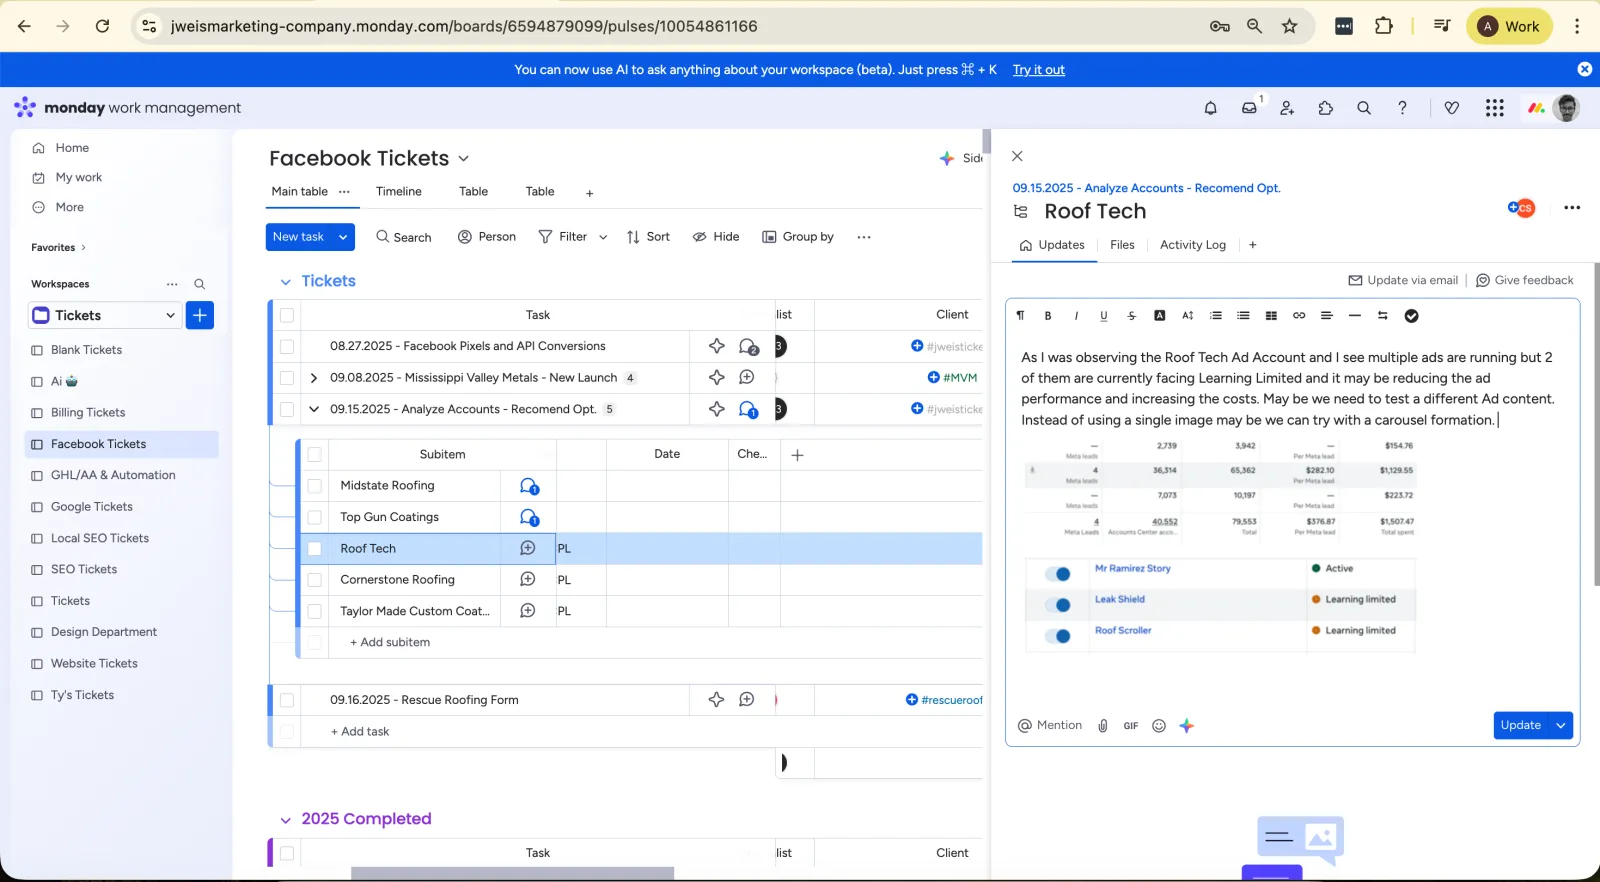
Task: Collapse the 2025 Completed group
Action: tap(285, 820)
